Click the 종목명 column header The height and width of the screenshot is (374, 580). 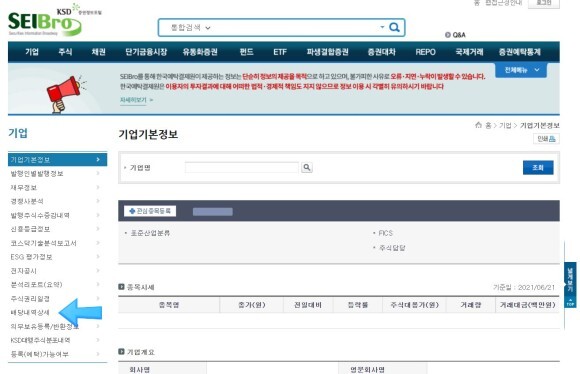[169, 305]
